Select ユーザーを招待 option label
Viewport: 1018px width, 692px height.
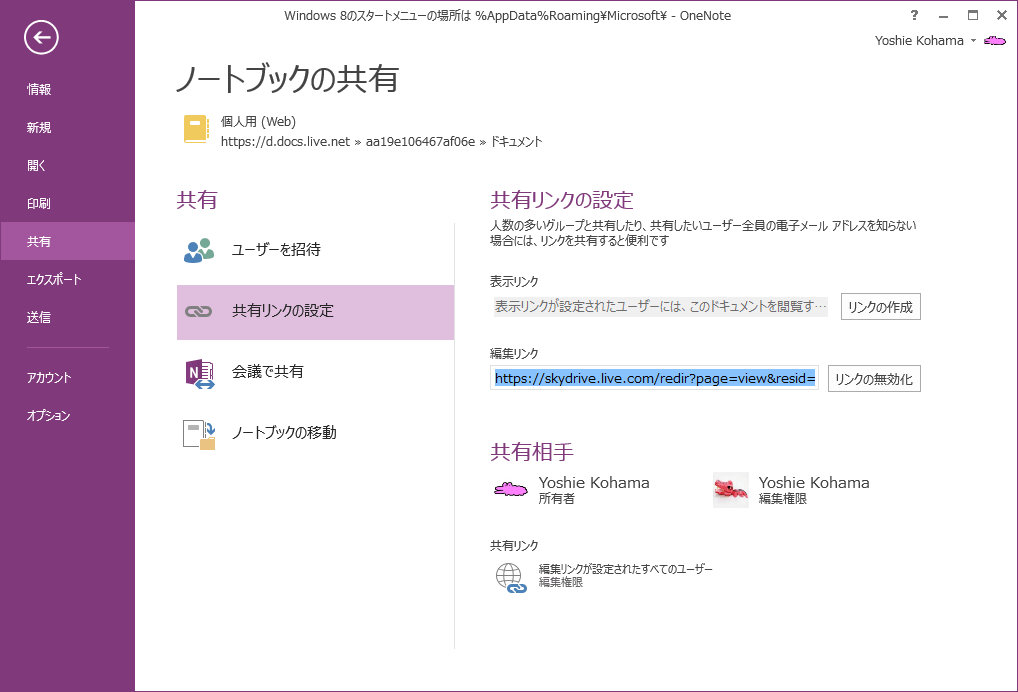[276, 249]
